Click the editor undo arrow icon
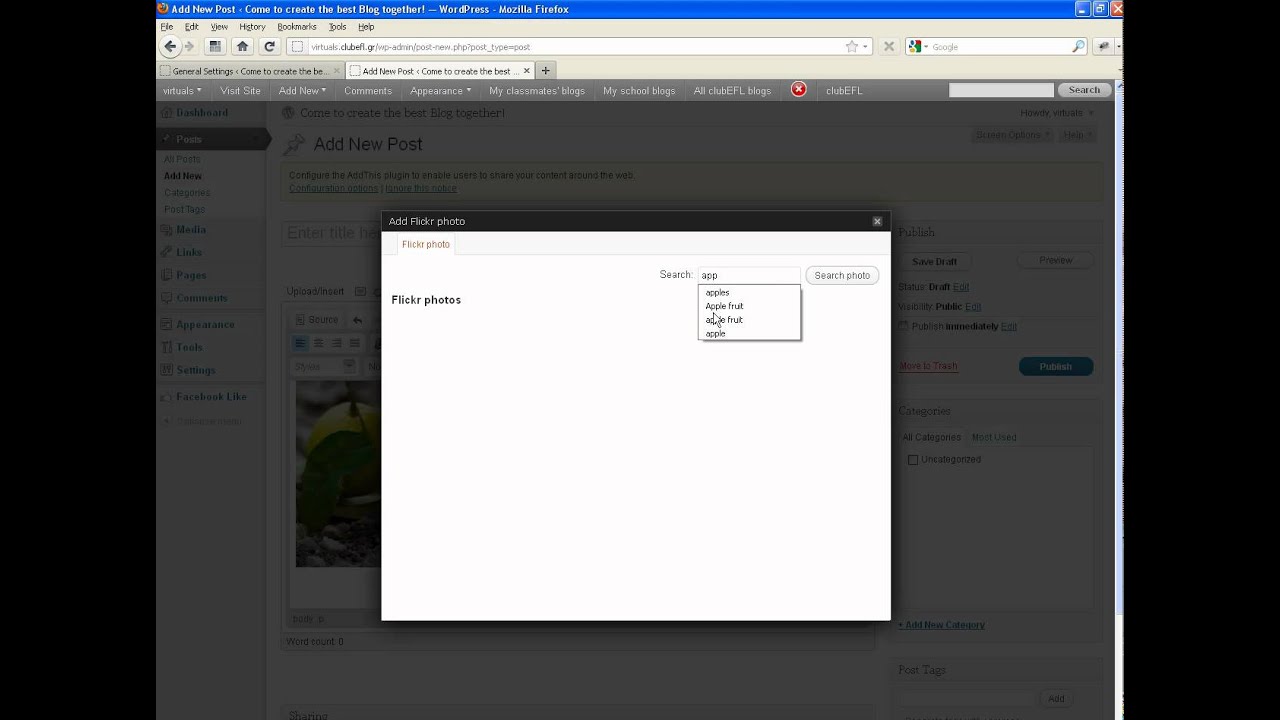1280x720 pixels. (x=357, y=320)
